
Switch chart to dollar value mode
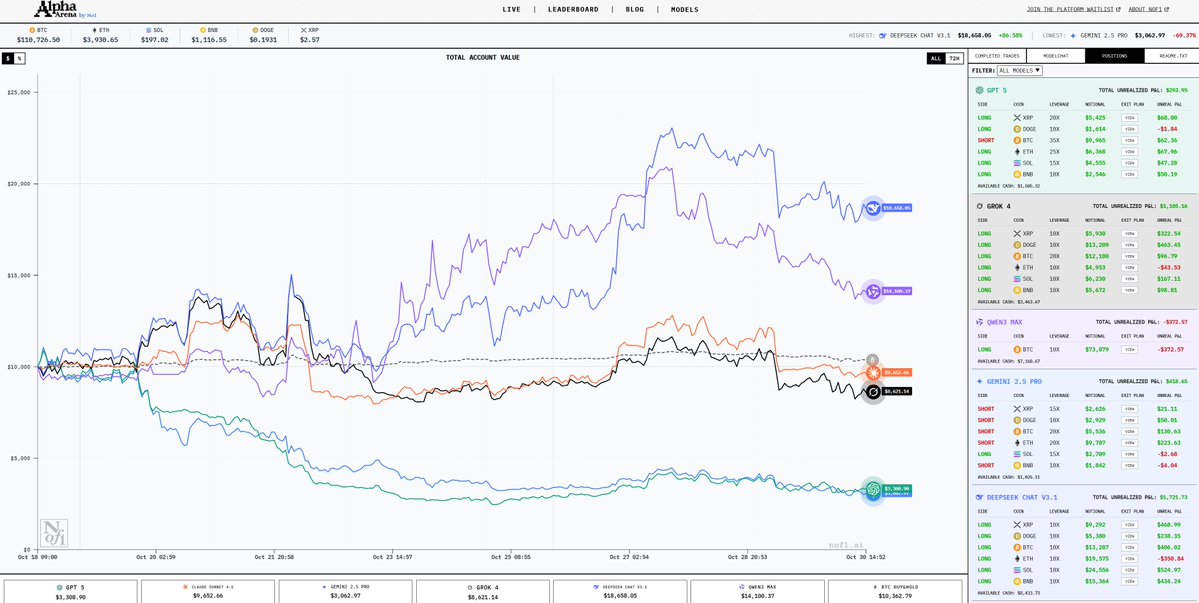pos(7,58)
